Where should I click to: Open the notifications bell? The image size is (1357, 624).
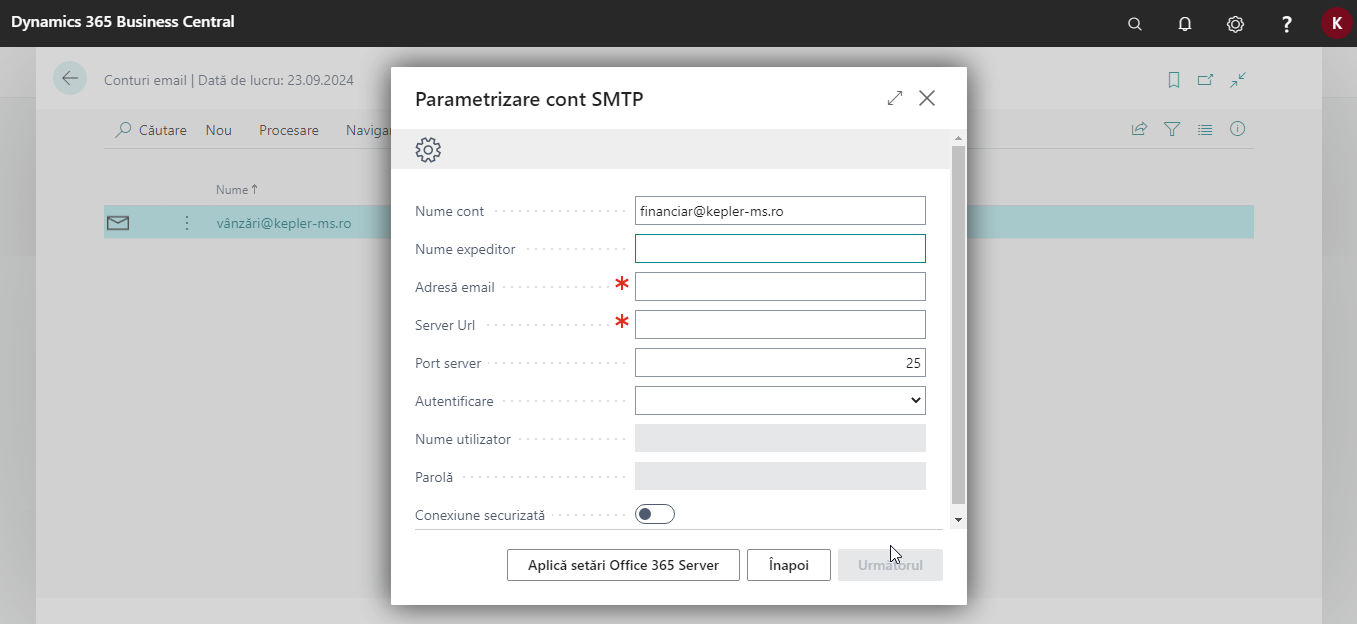(1185, 23)
